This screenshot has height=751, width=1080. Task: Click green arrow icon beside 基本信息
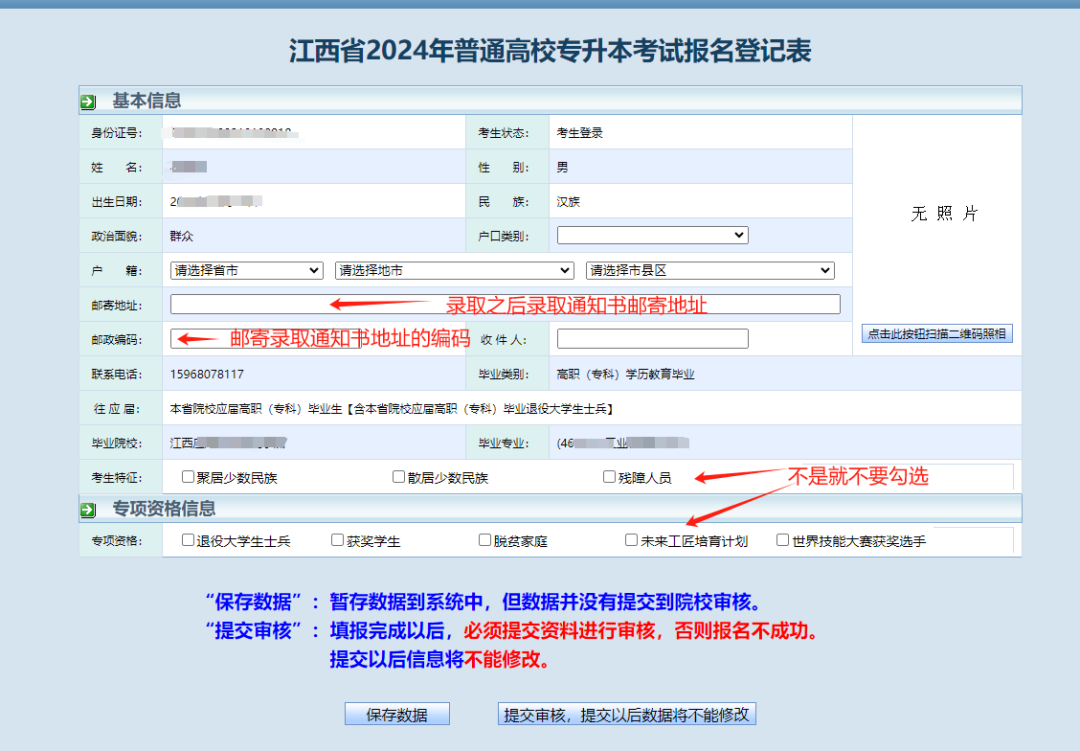89,101
